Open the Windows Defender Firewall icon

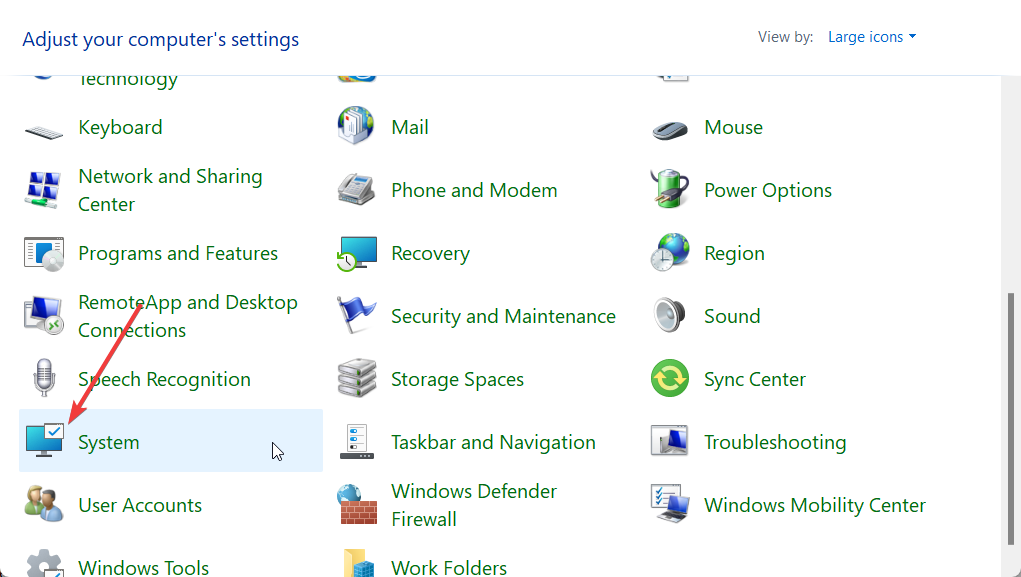[357, 505]
